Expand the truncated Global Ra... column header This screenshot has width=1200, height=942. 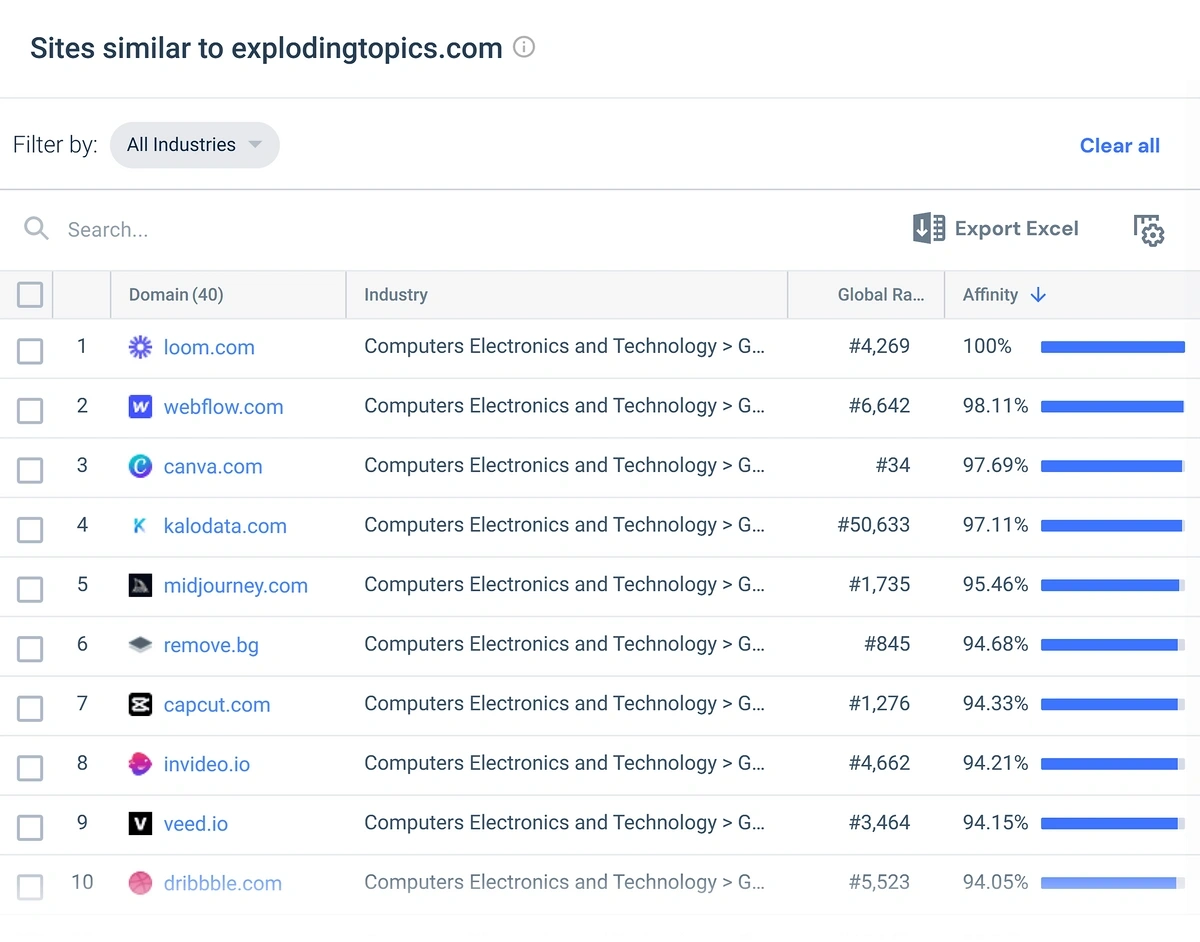point(881,294)
